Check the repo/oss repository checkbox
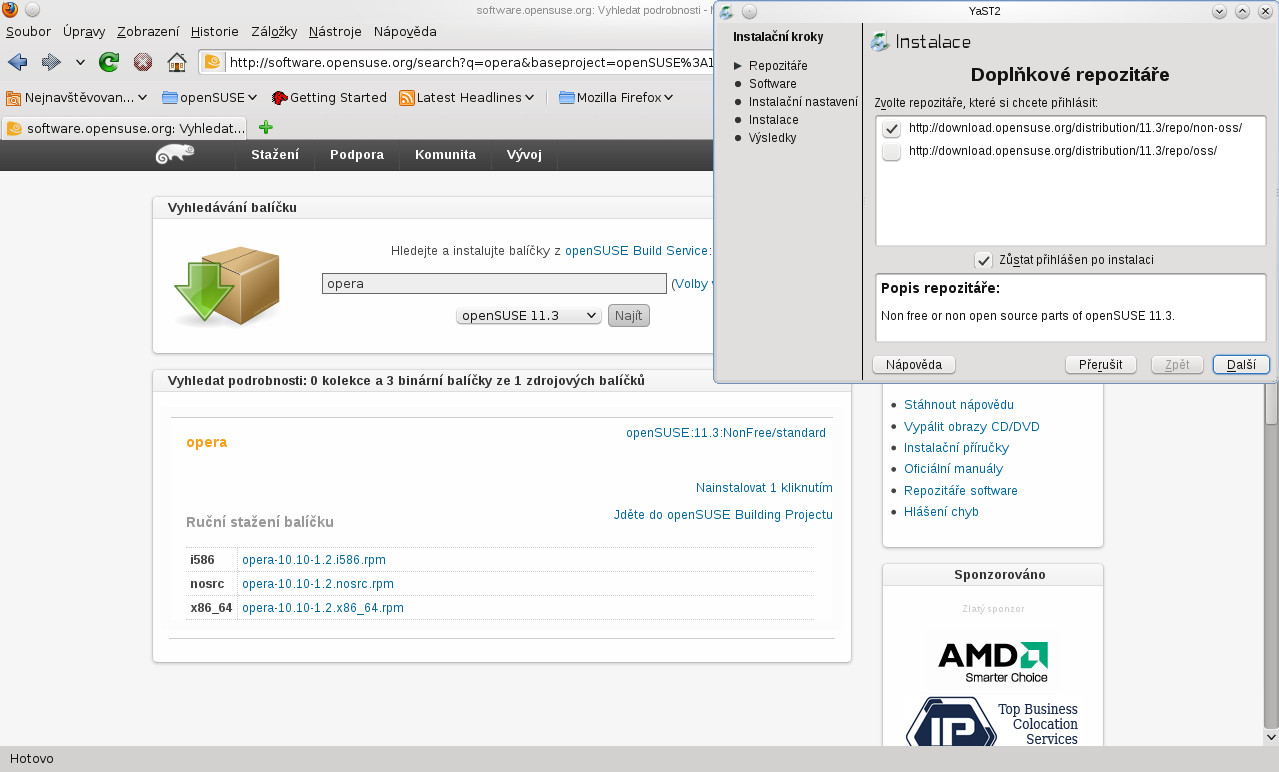Viewport: 1279px width, 772px height. click(891, 152)
